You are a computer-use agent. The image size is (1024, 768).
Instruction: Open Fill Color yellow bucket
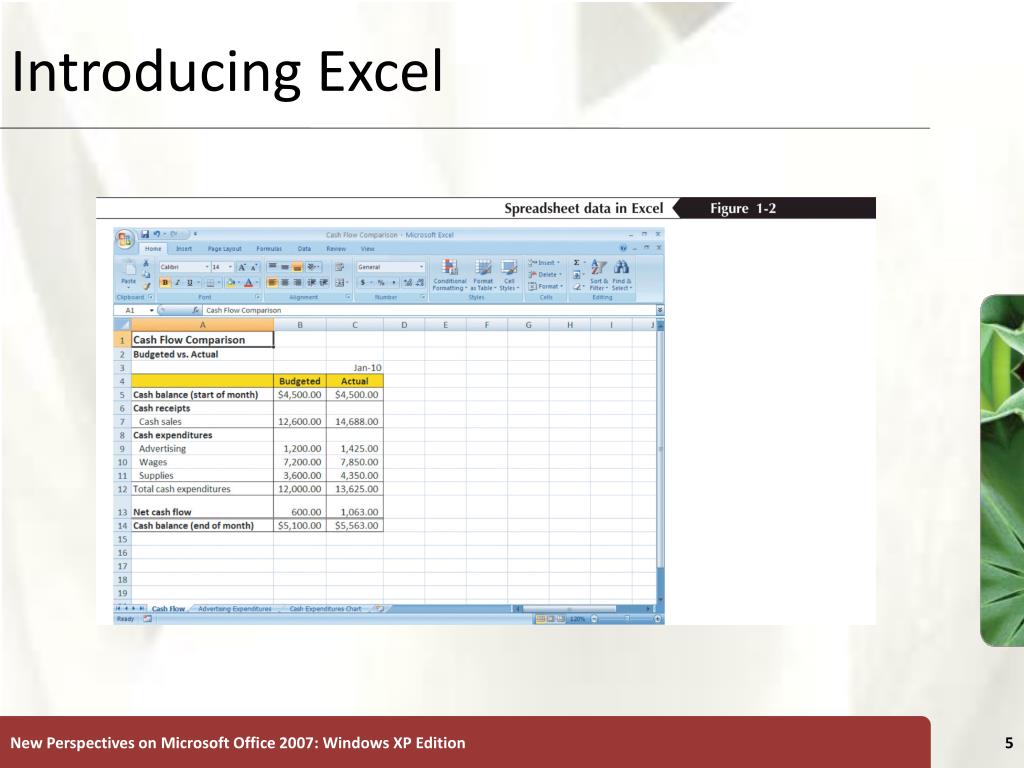pos(231,283)
